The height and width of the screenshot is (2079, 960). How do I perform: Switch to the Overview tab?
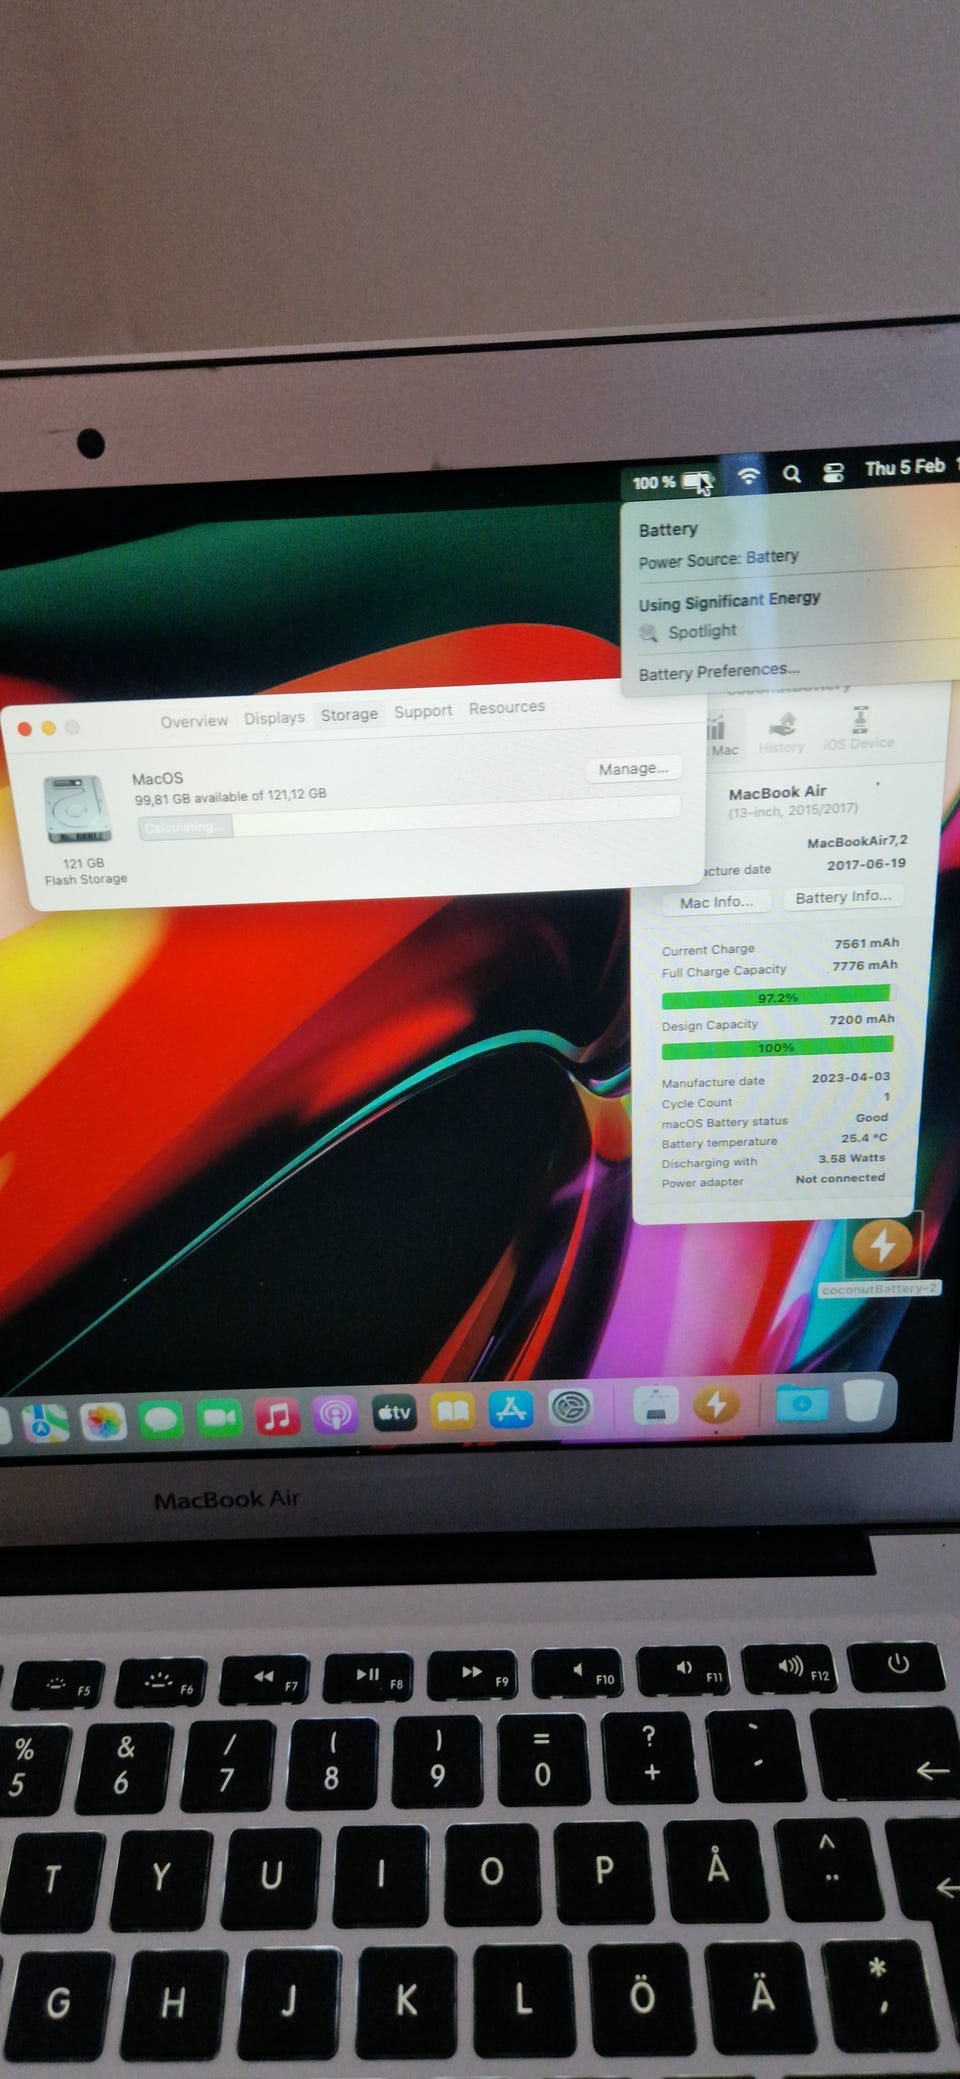[x=194, y=721]
